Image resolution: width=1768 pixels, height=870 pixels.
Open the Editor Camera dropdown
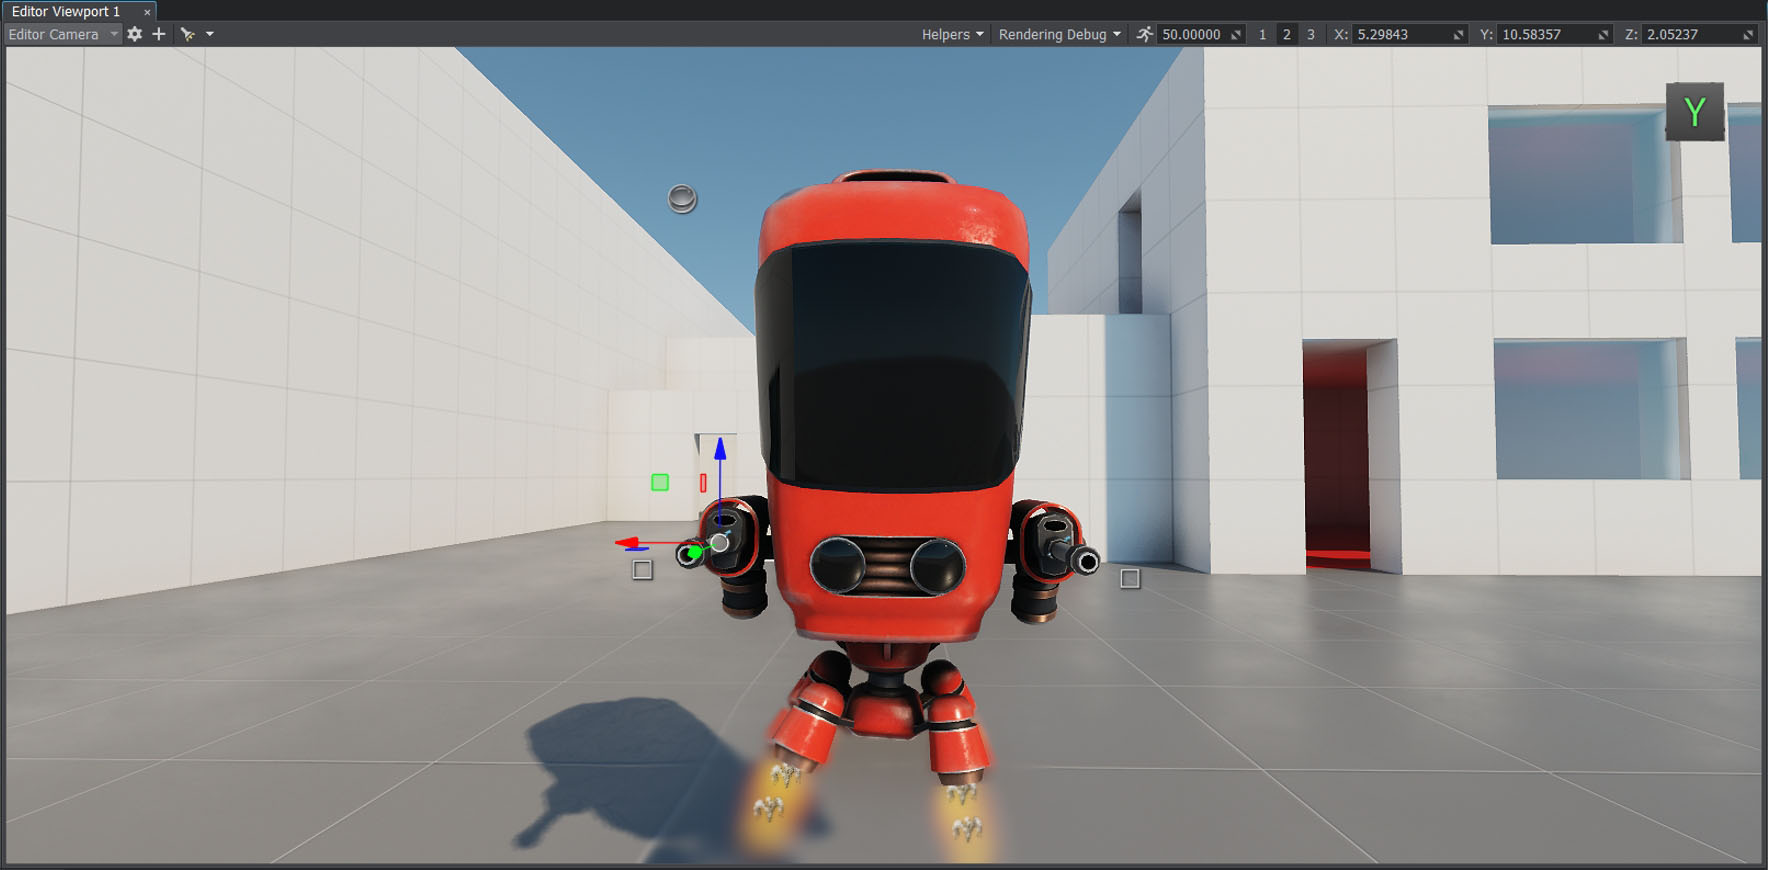62,34
